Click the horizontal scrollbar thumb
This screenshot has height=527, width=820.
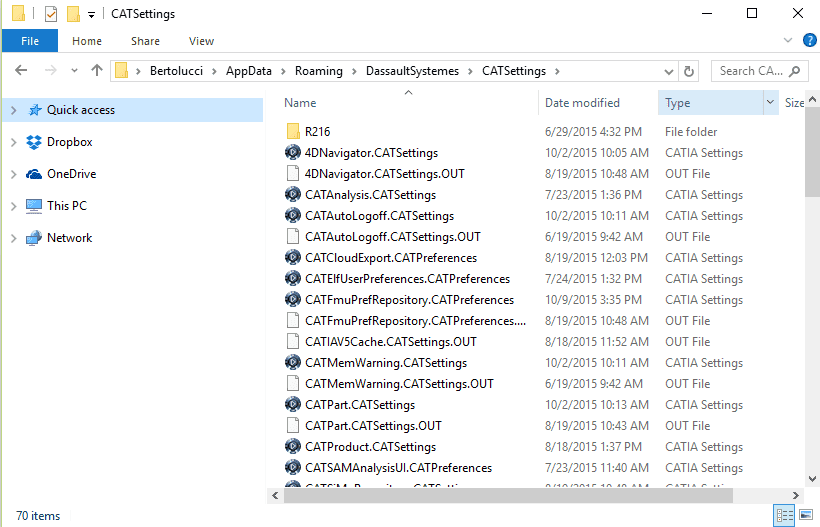508,495
